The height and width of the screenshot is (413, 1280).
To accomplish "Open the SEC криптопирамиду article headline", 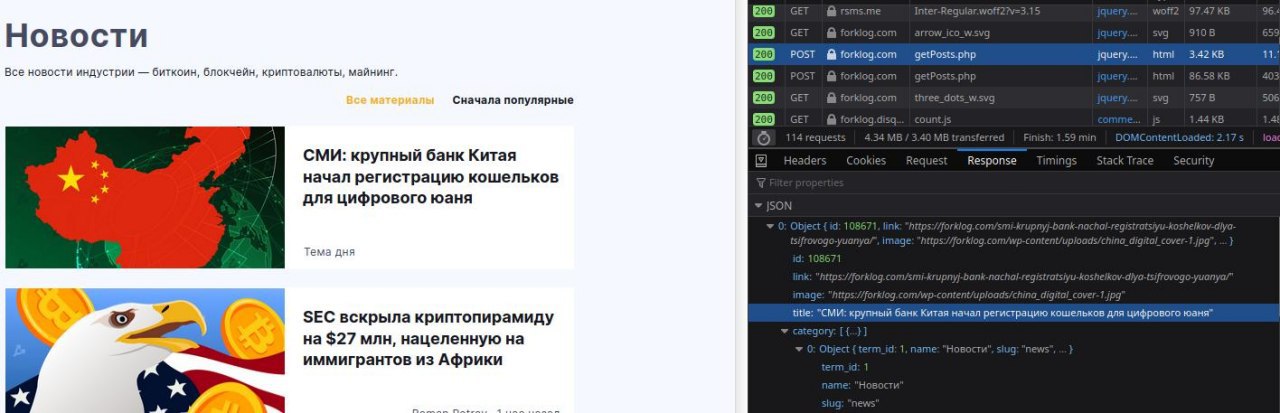I will (428, 338).
